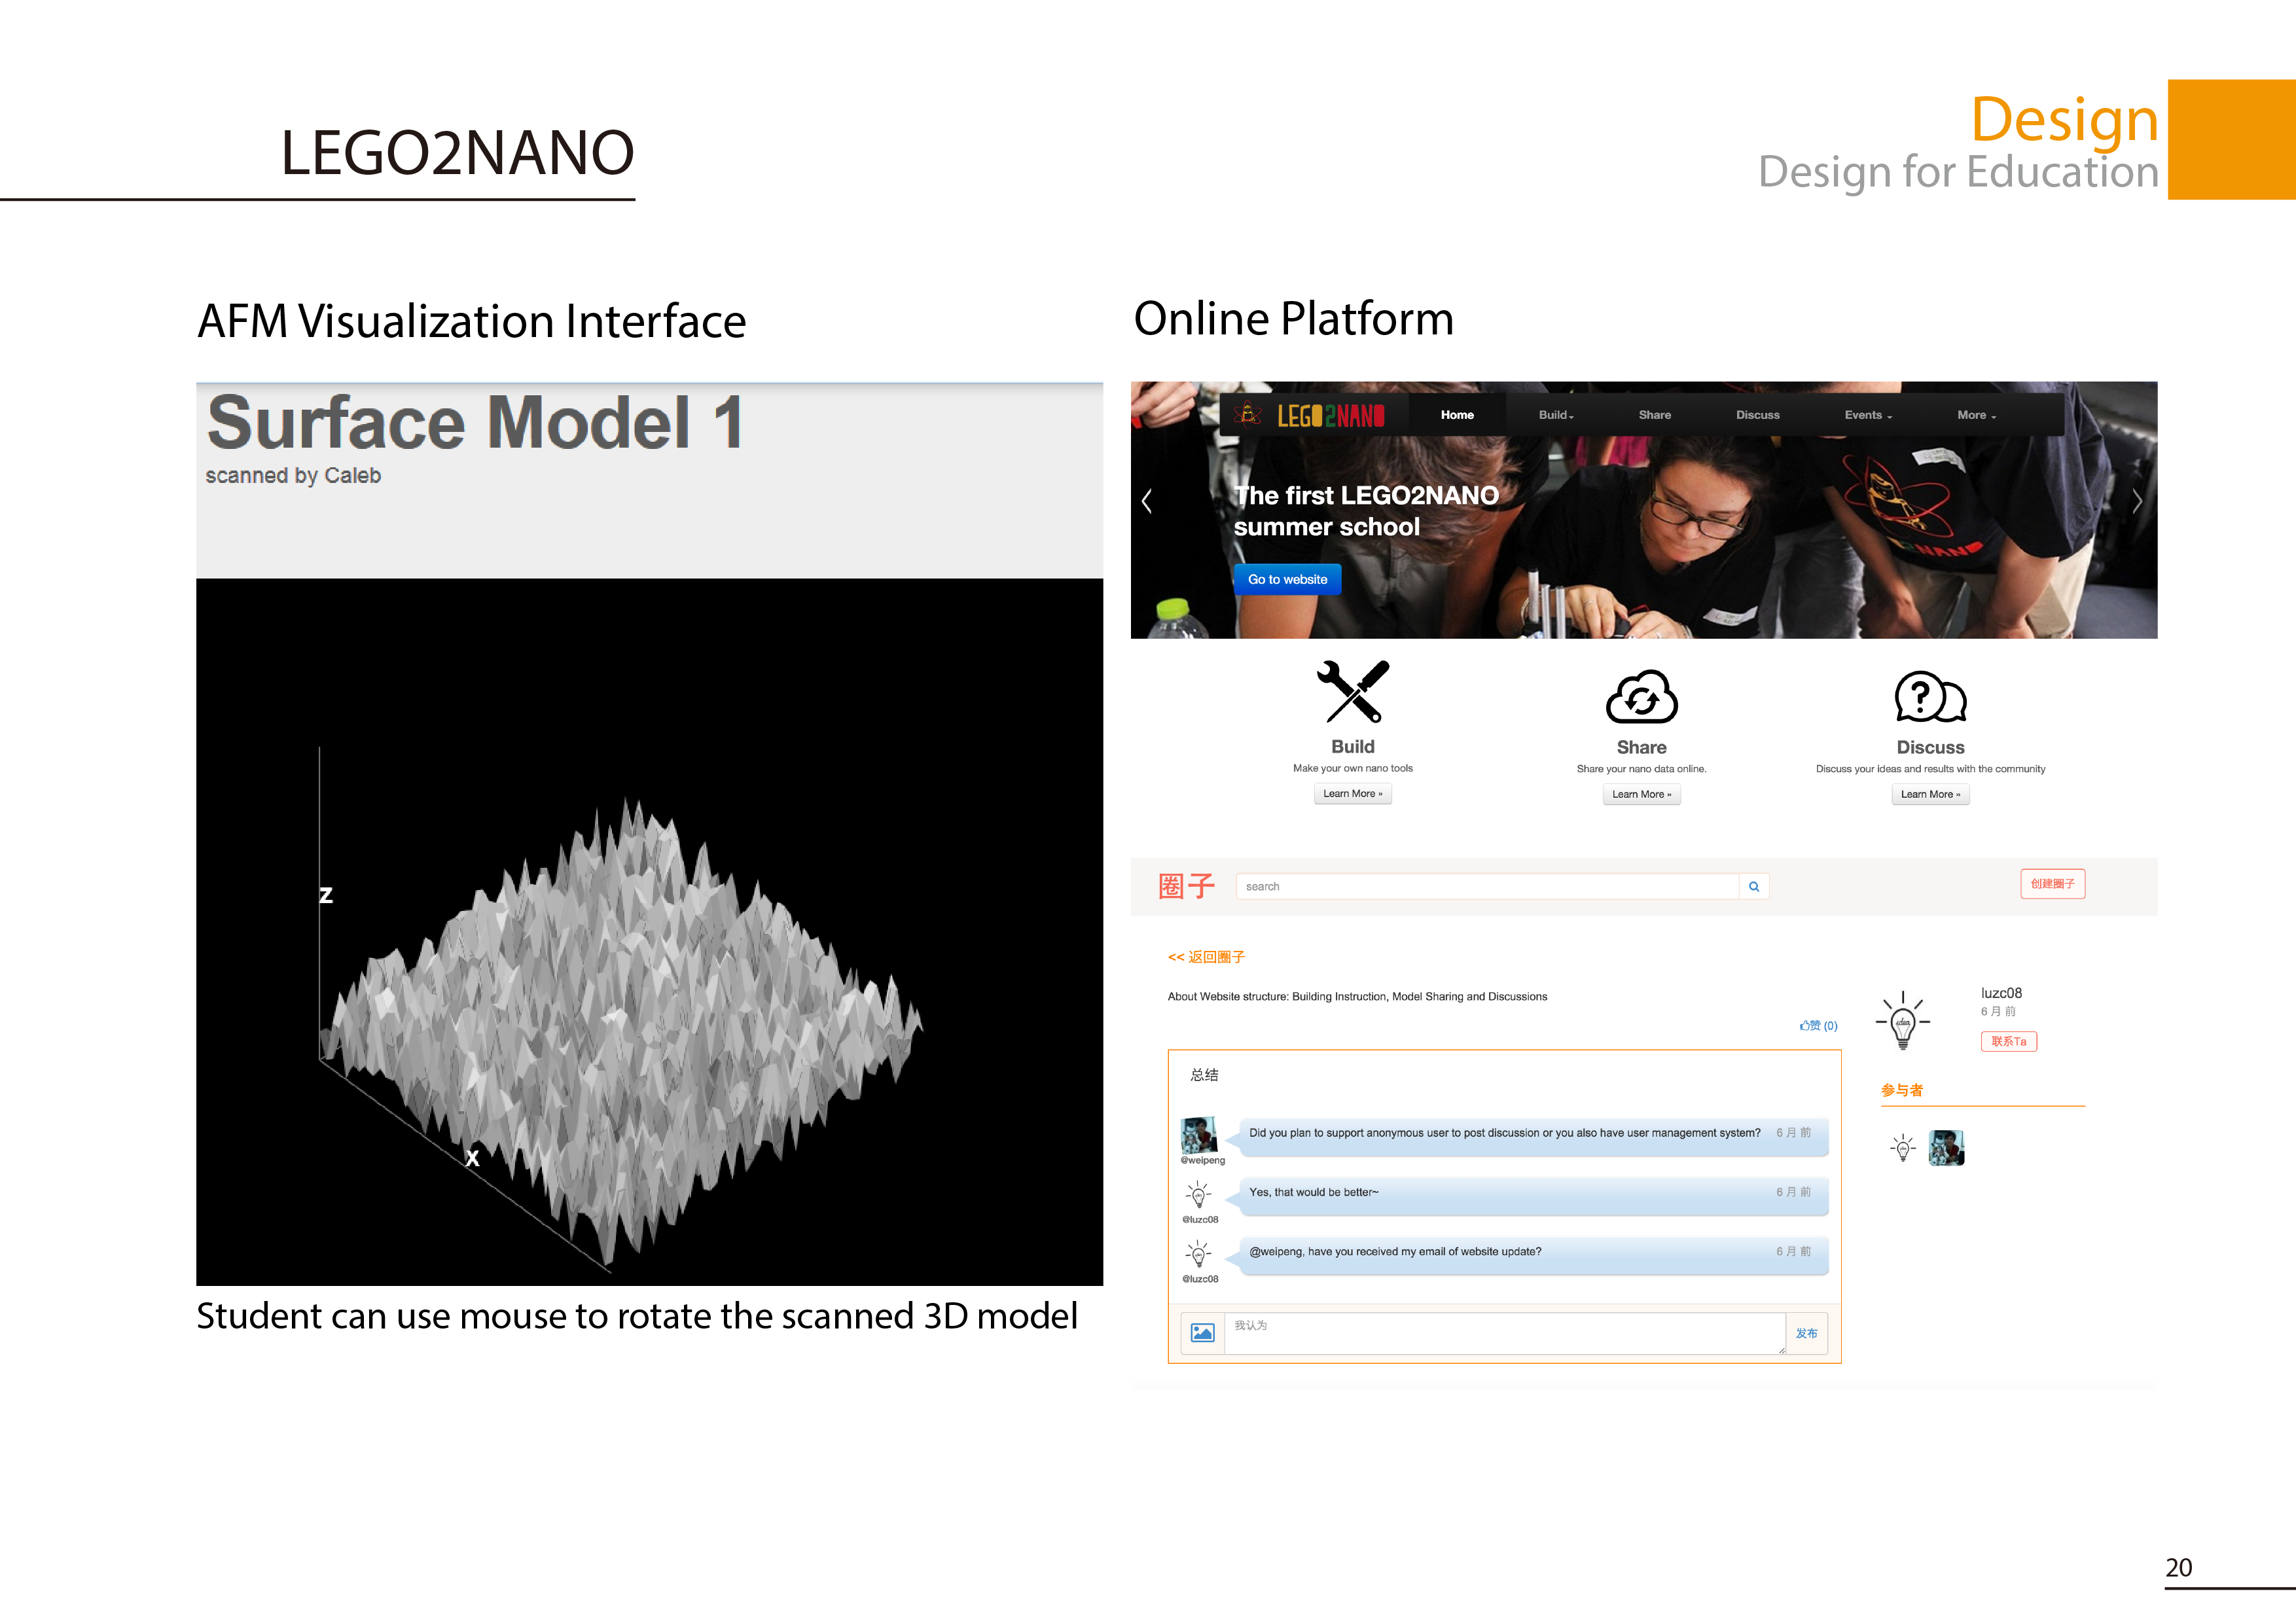Click Learn More under Share

[1641, 795]
